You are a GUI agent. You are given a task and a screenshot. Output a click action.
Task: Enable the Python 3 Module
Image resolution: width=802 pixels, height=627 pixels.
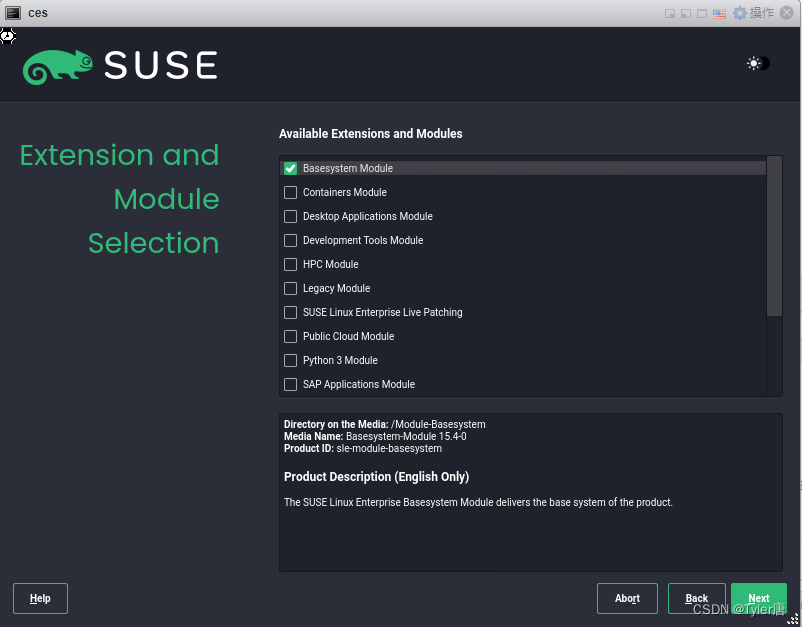click(x=290, y=360)
